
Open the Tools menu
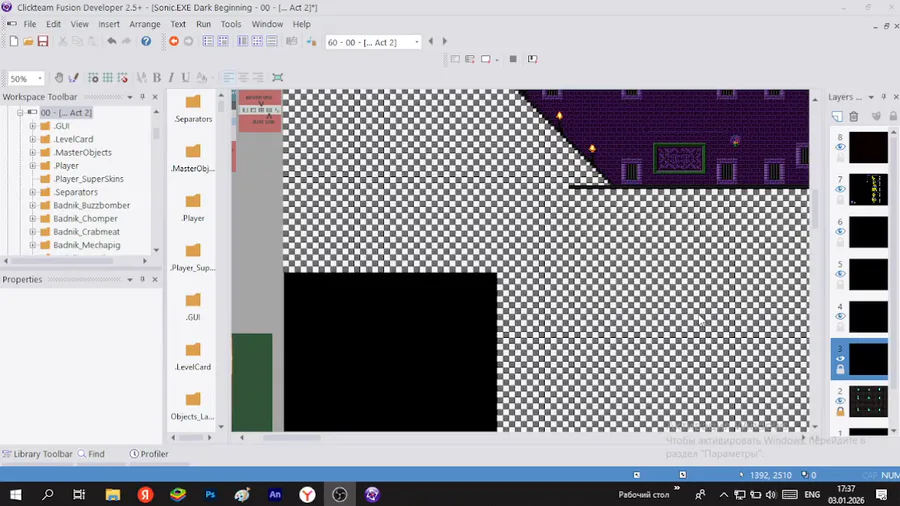[x=231, y=24]
